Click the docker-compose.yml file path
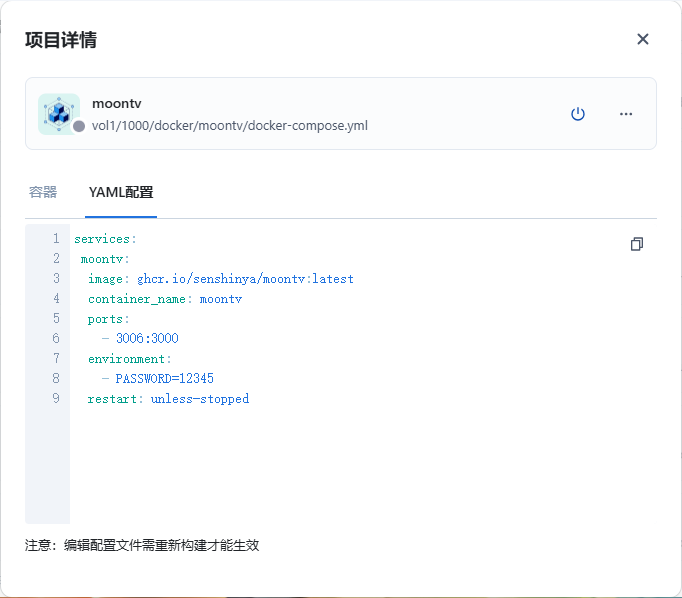Viewport: 682px width, 598px height. (x=230, y=126)
